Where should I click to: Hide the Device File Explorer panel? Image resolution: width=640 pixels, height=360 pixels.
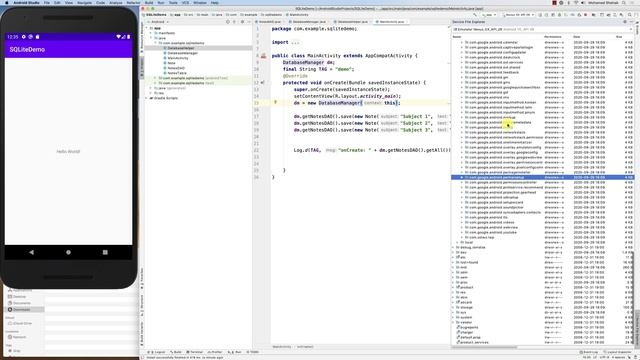click(631, 22)
